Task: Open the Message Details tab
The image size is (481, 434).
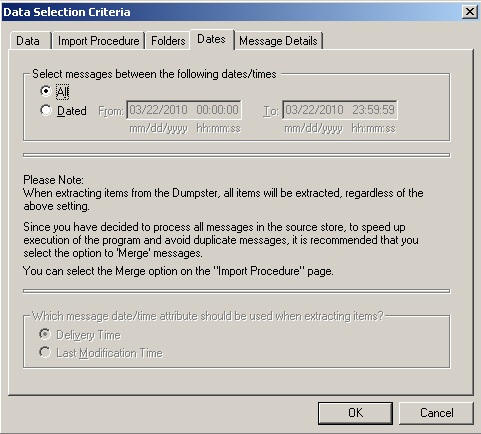Action: 278,41
